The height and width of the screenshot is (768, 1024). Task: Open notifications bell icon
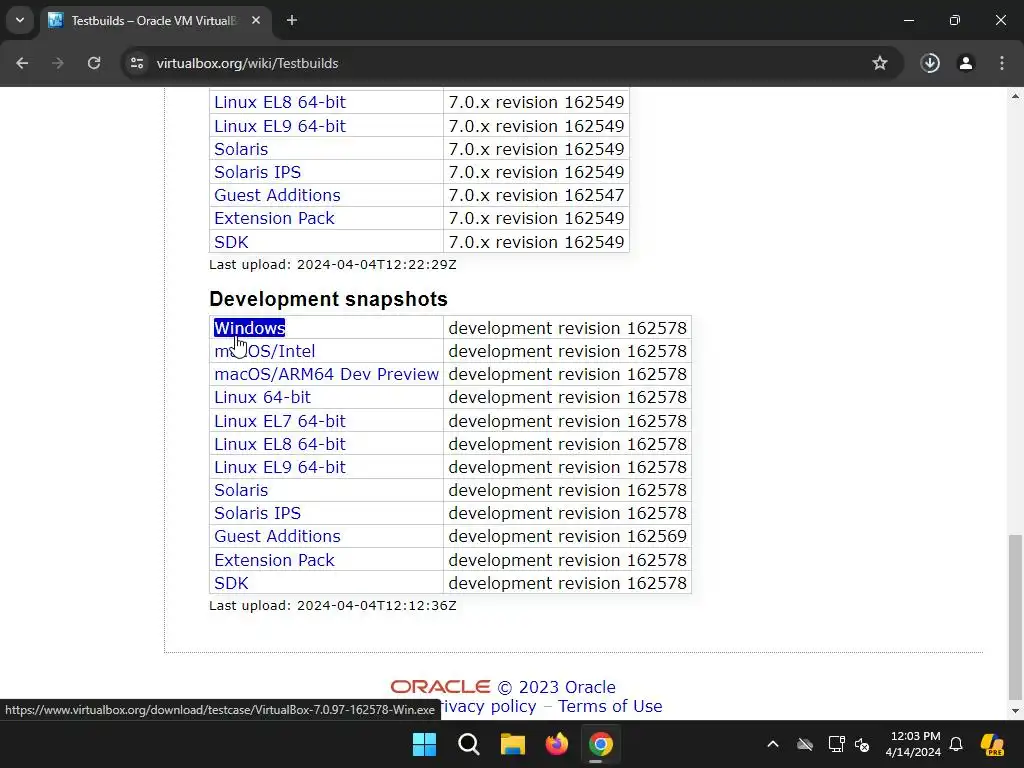[x=956, y=744]
